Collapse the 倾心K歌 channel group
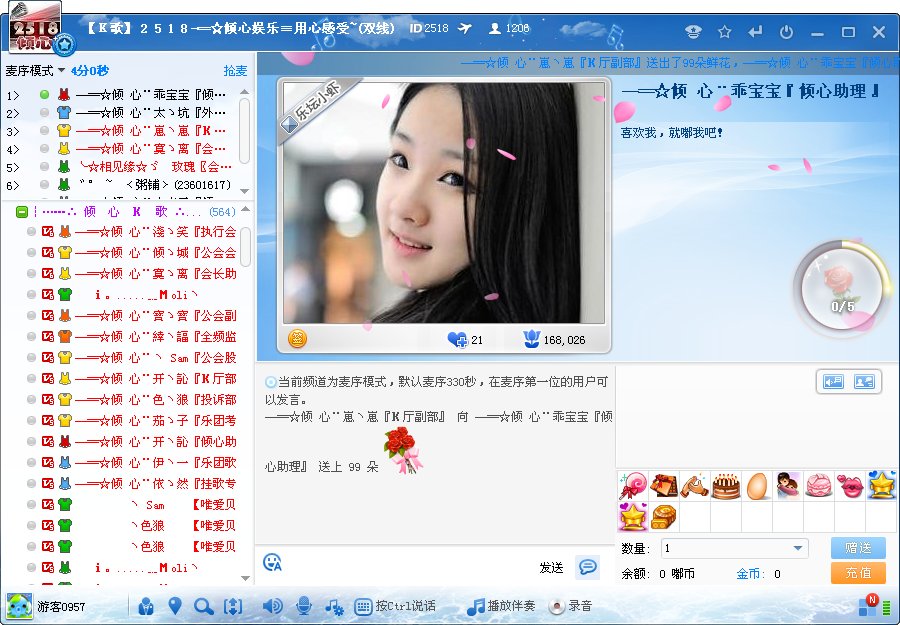This screenshot has width=900, height=625. [21, 212]
